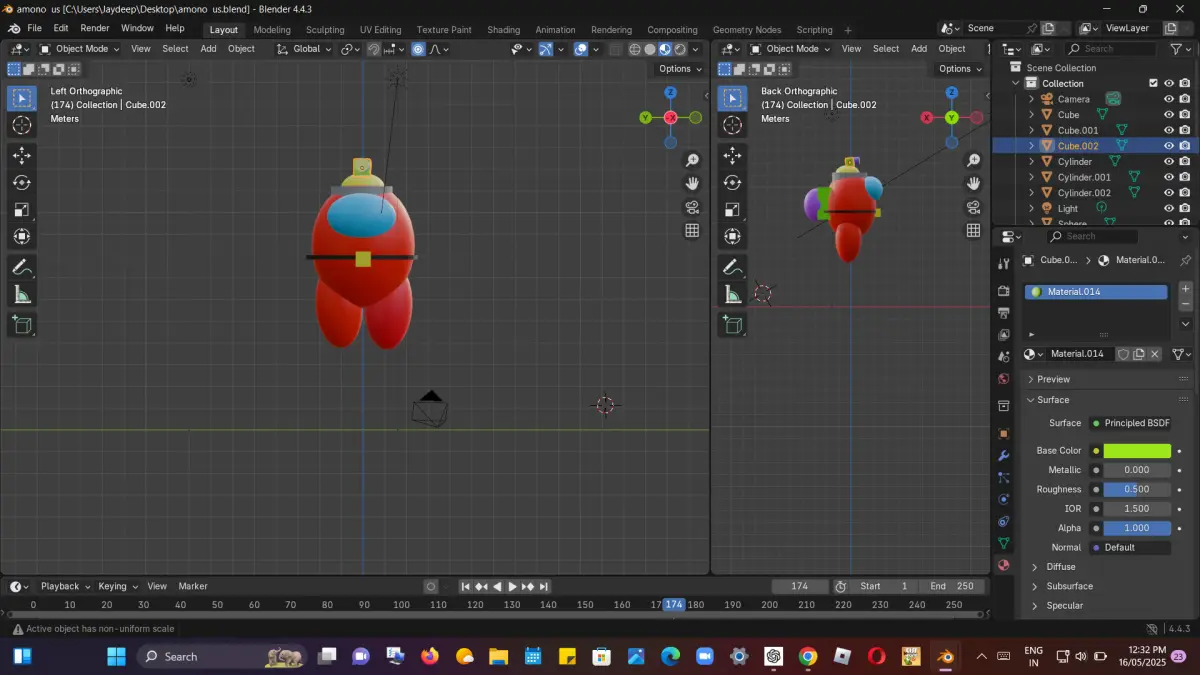This screenshot has height=675, width=1200.
Task: Select the Rotate tool in left viewport
Action: (x=22, y=182)
